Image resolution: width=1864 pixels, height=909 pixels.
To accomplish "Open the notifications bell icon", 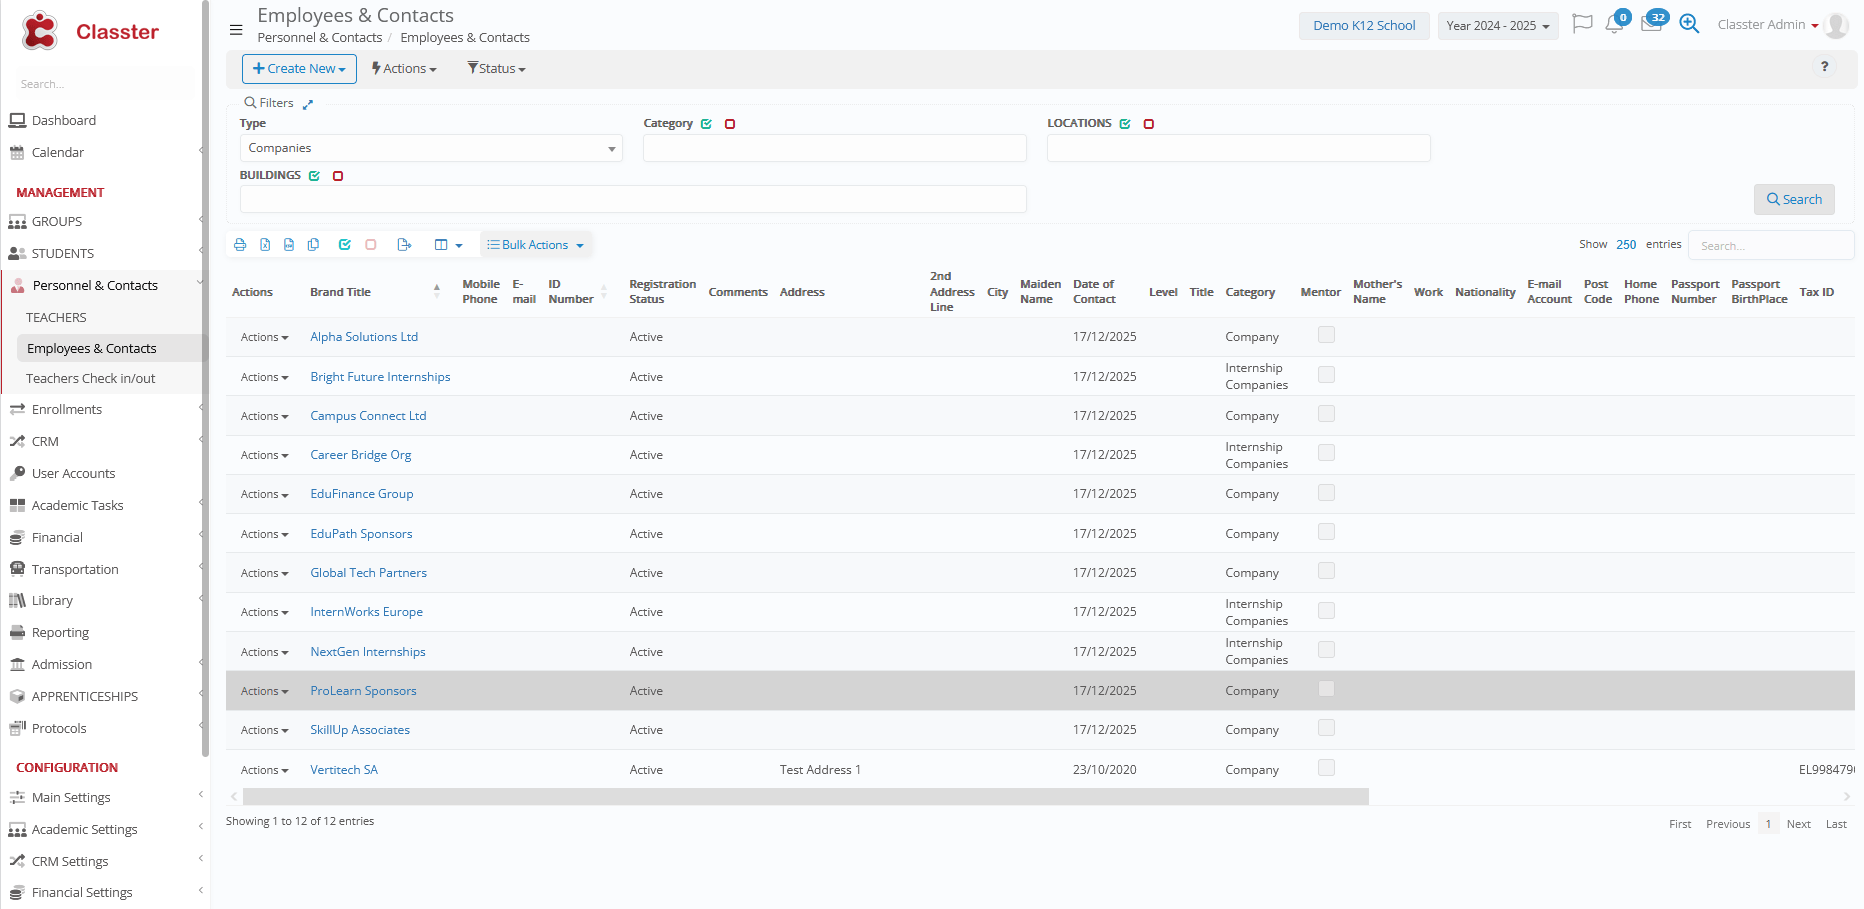I will point(1614,25).
